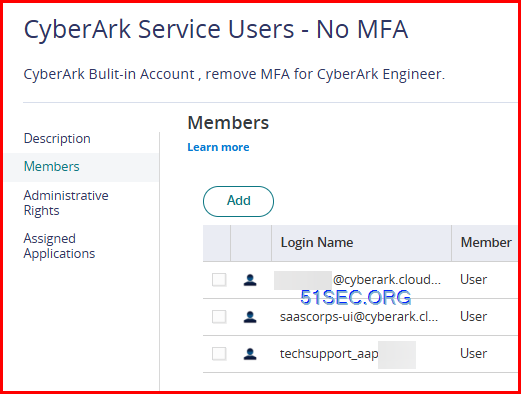This screenshot has height=394, width=521.
Task: Click the user icon in the @cyberark.cloud row
Action: 250,280
